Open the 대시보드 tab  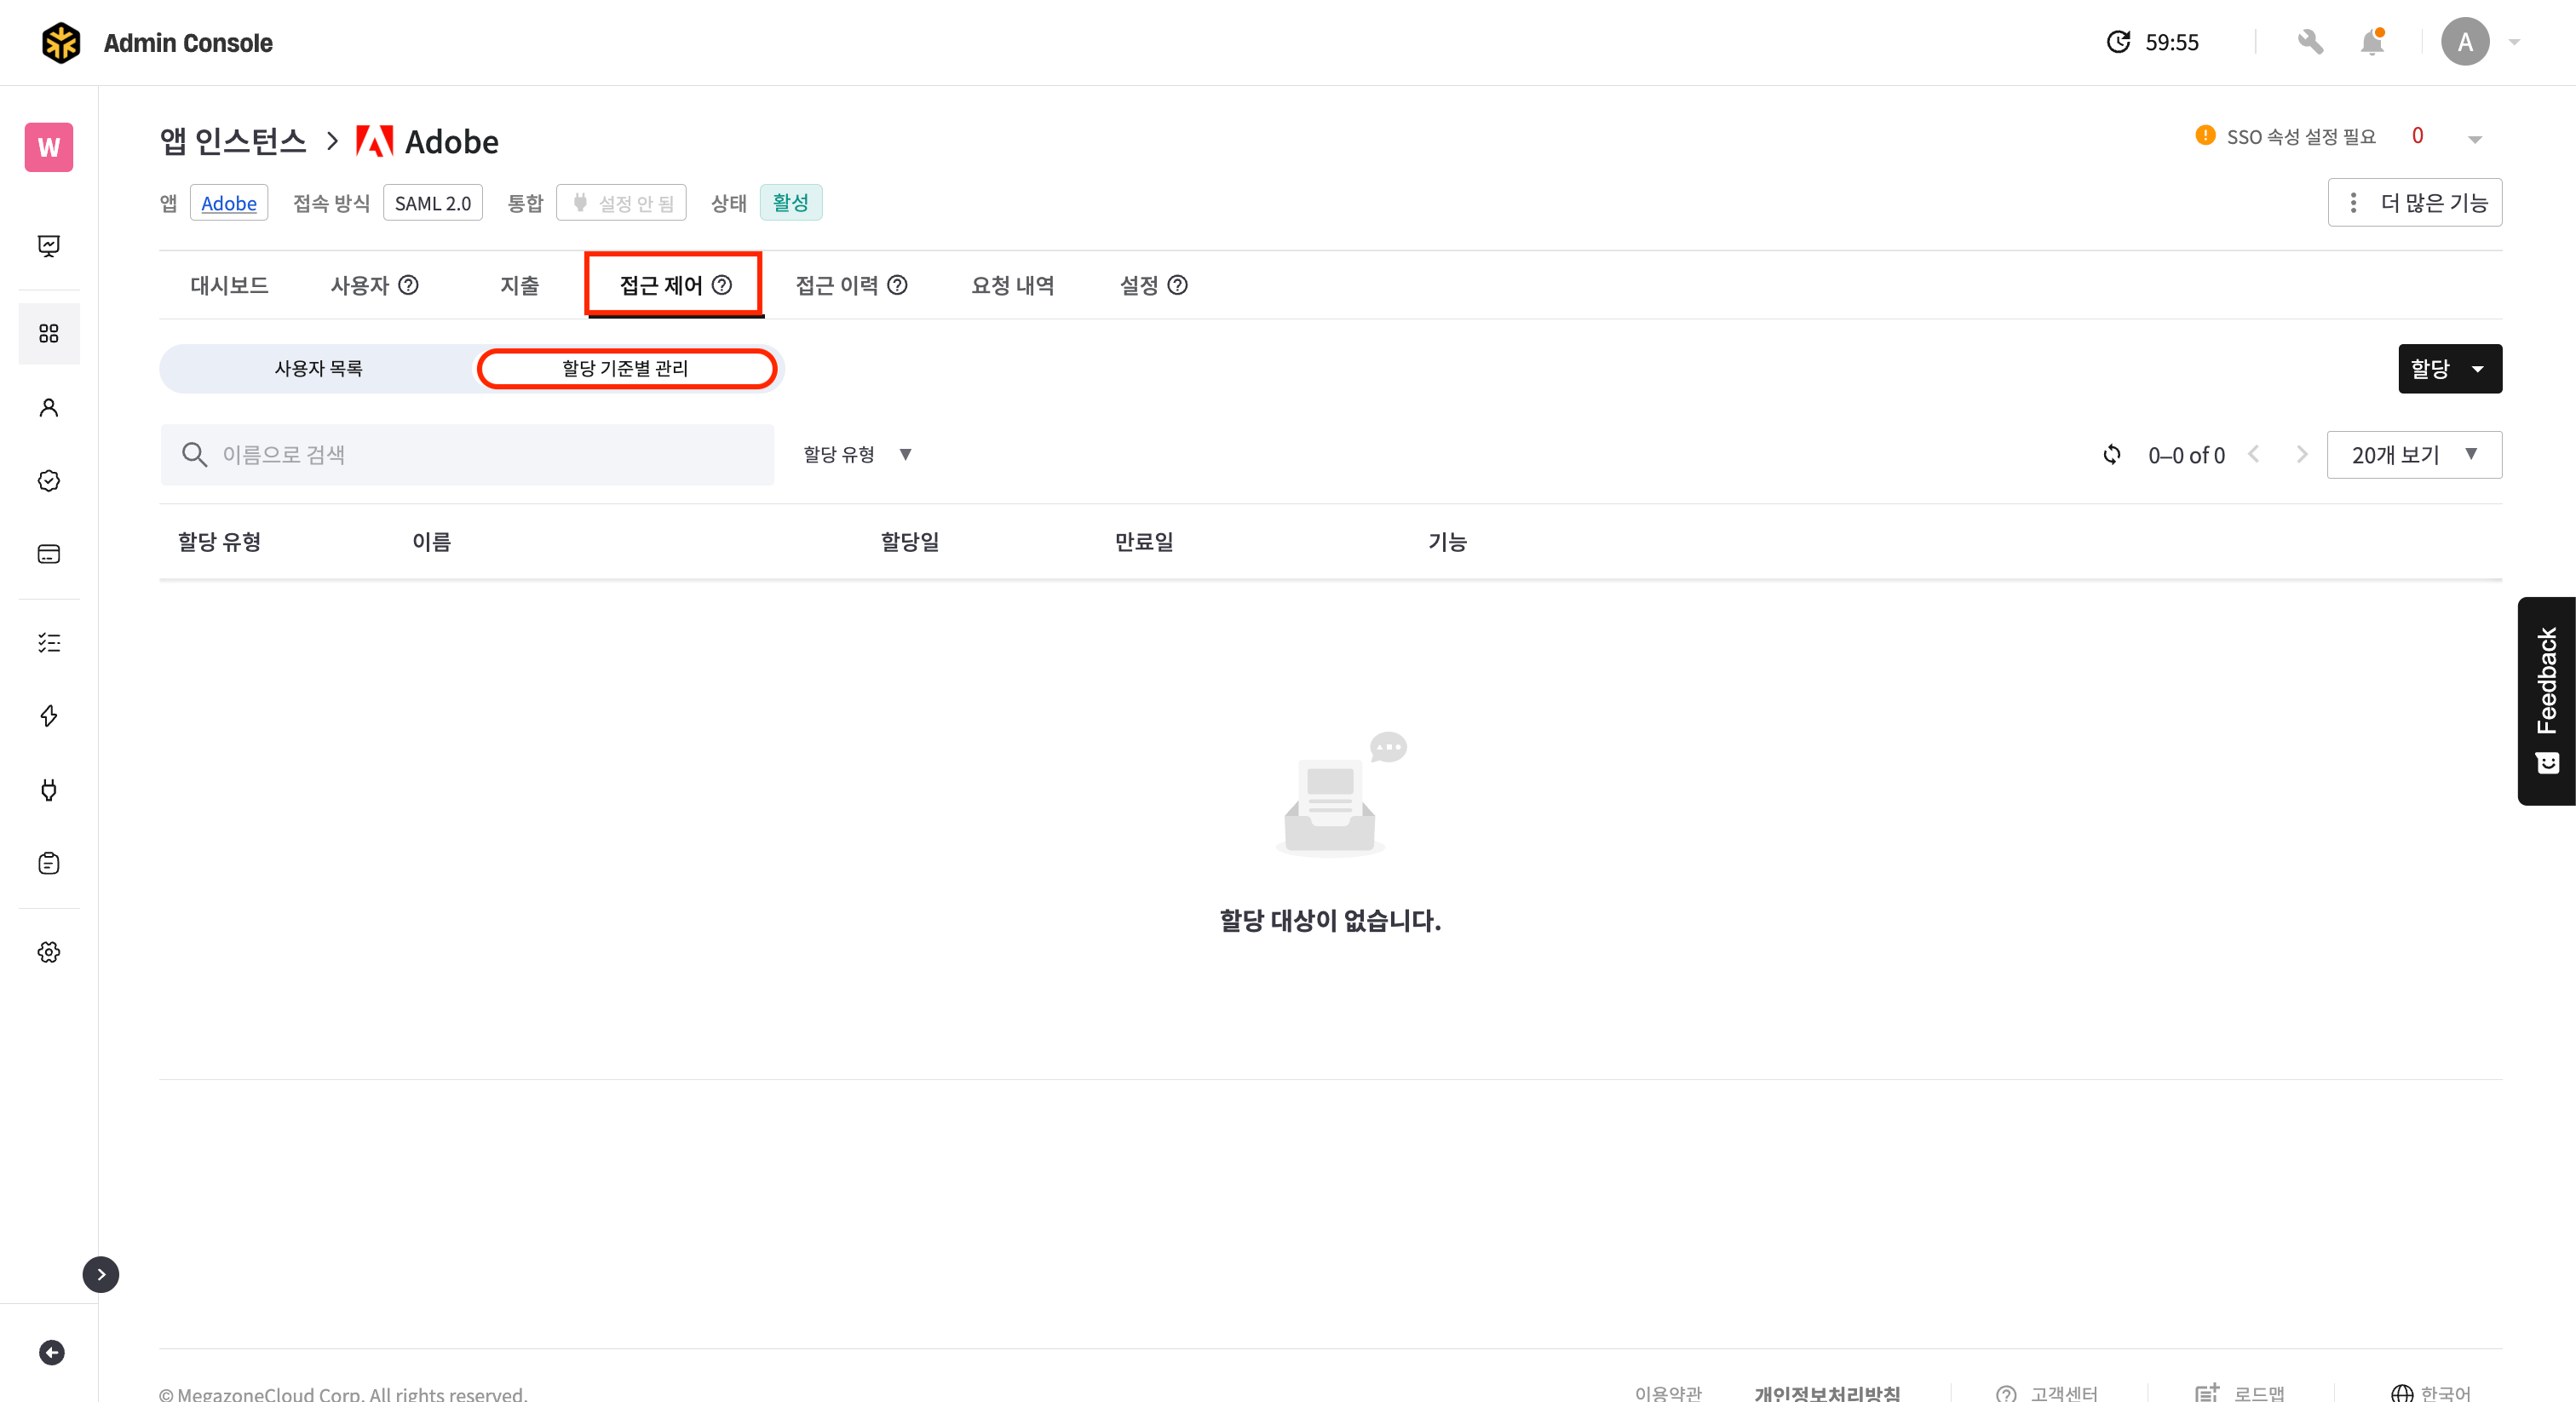229,286
